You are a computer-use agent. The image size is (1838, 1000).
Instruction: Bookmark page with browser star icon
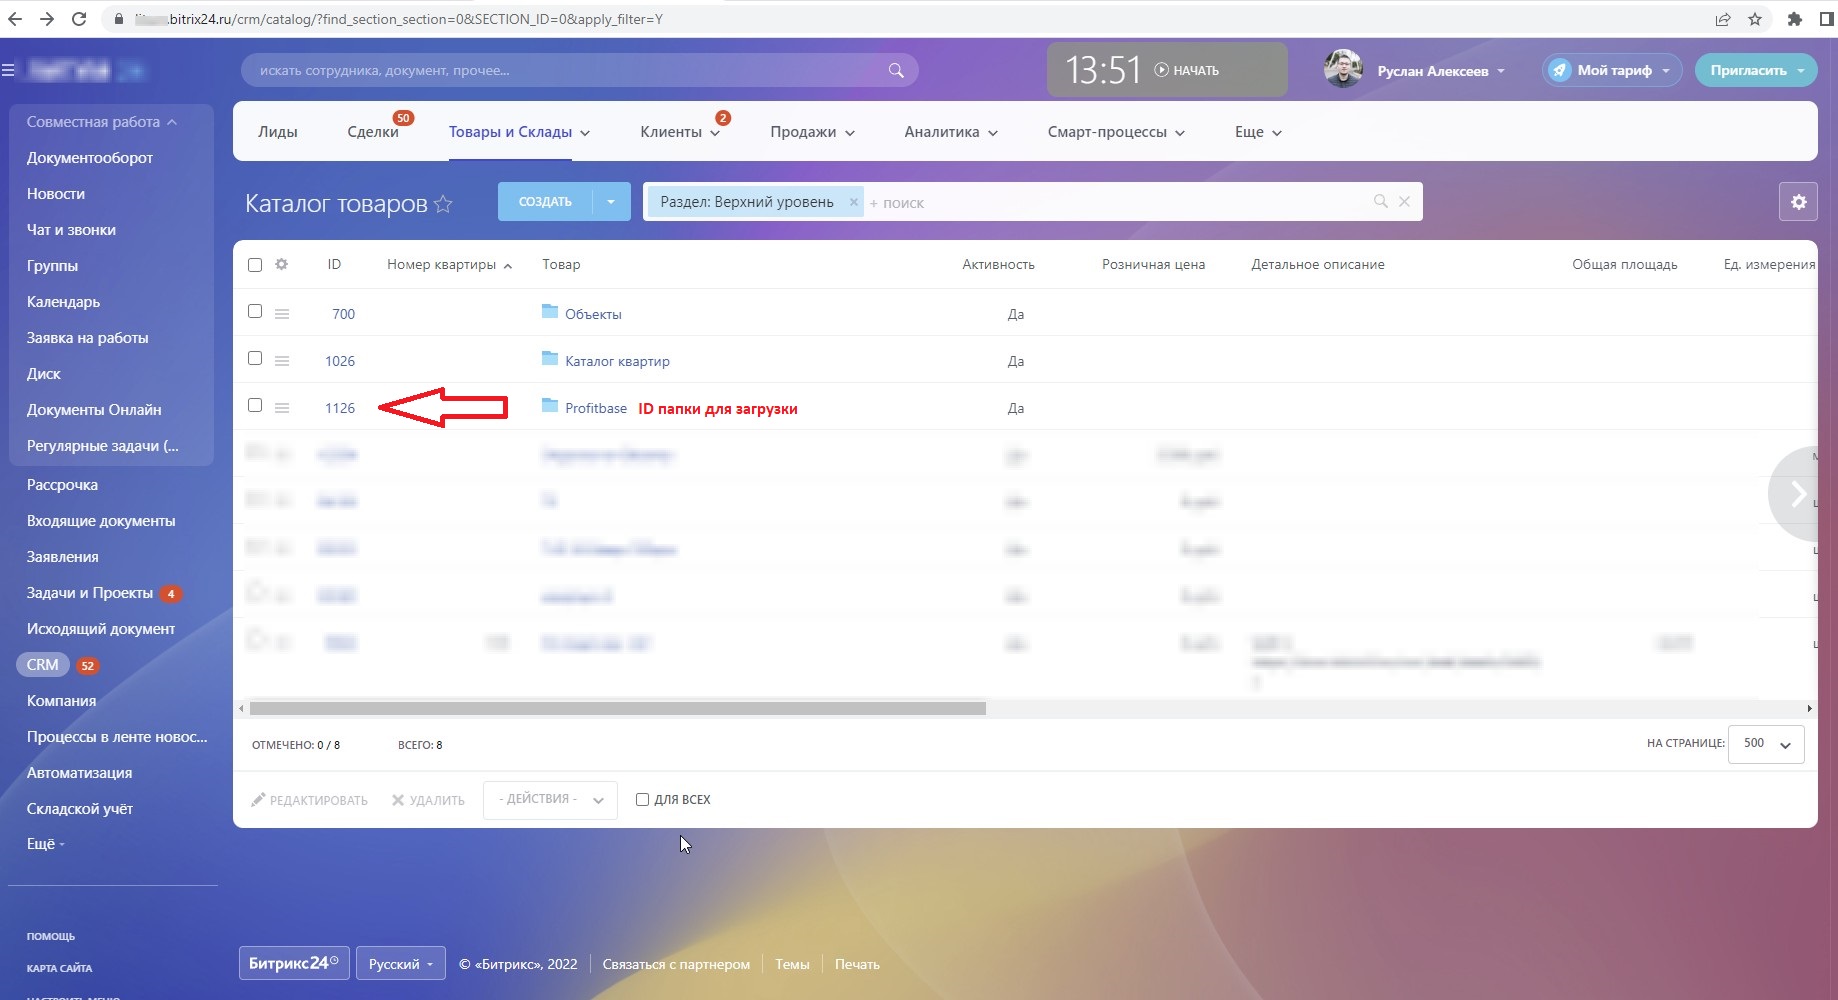1755,19
